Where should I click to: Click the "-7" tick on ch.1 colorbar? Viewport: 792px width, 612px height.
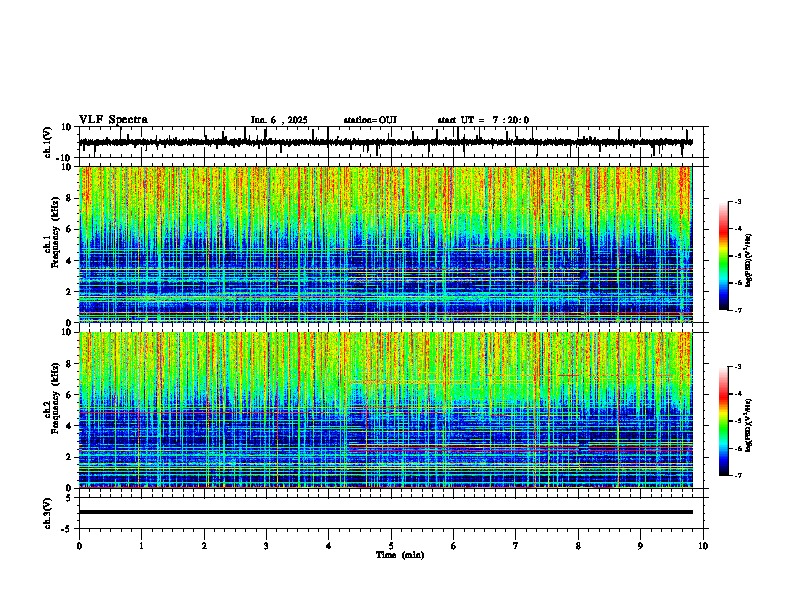point(738,311)
